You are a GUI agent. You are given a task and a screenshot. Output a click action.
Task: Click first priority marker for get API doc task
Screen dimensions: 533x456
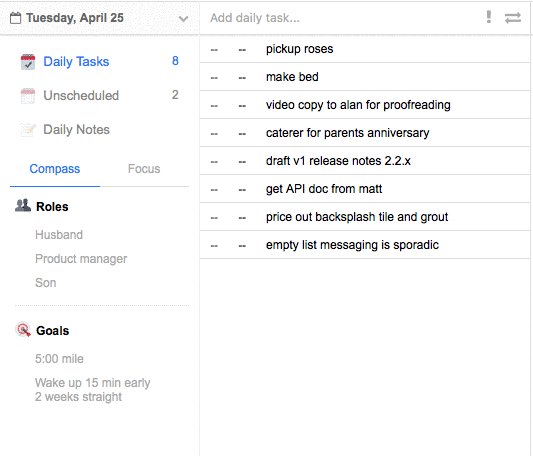(x=214, y=190)
